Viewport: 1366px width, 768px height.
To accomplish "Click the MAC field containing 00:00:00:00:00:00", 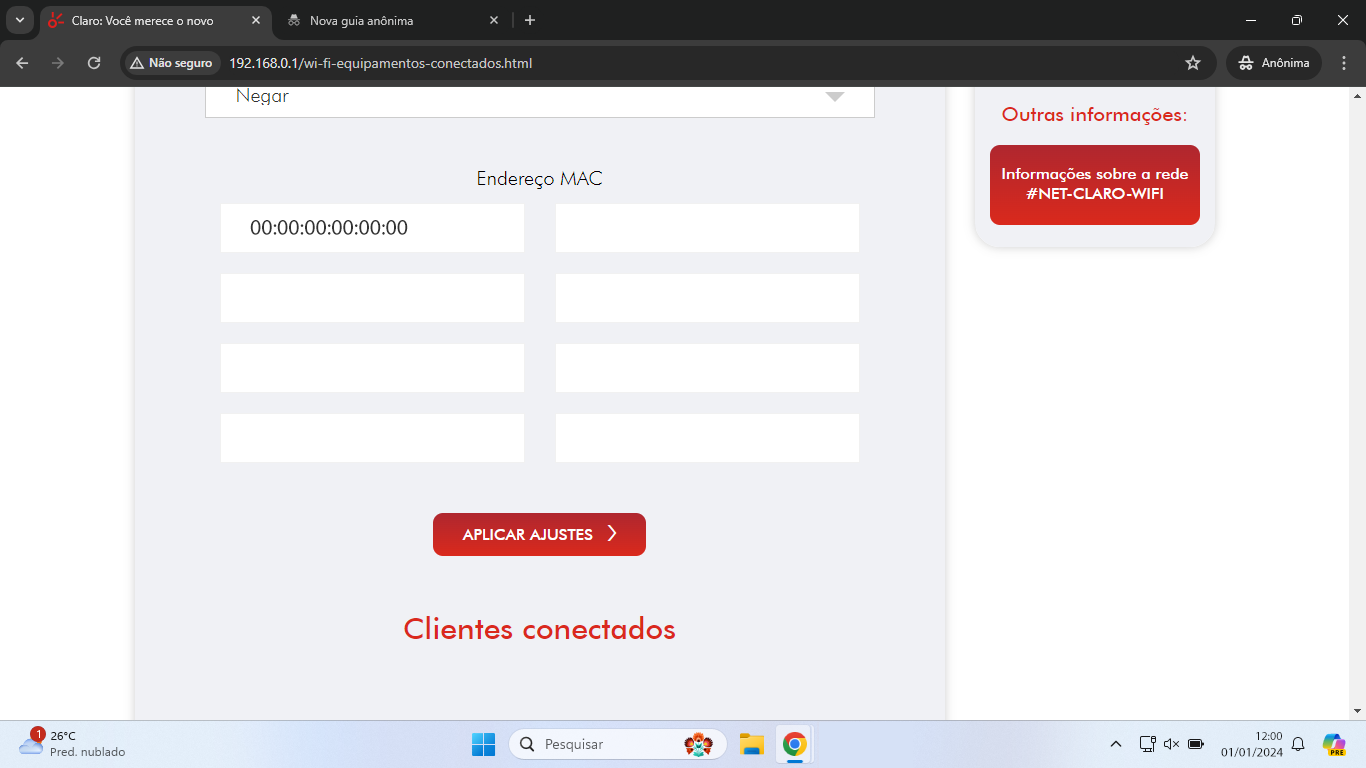I will point(372,228).
